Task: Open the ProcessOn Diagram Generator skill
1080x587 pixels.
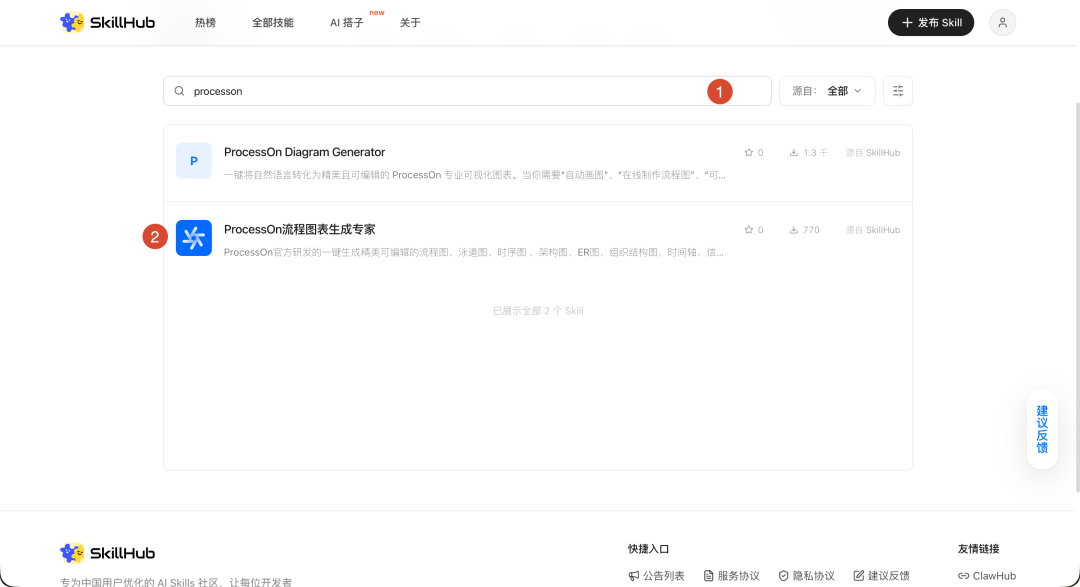Action: [x=304, y=152]
